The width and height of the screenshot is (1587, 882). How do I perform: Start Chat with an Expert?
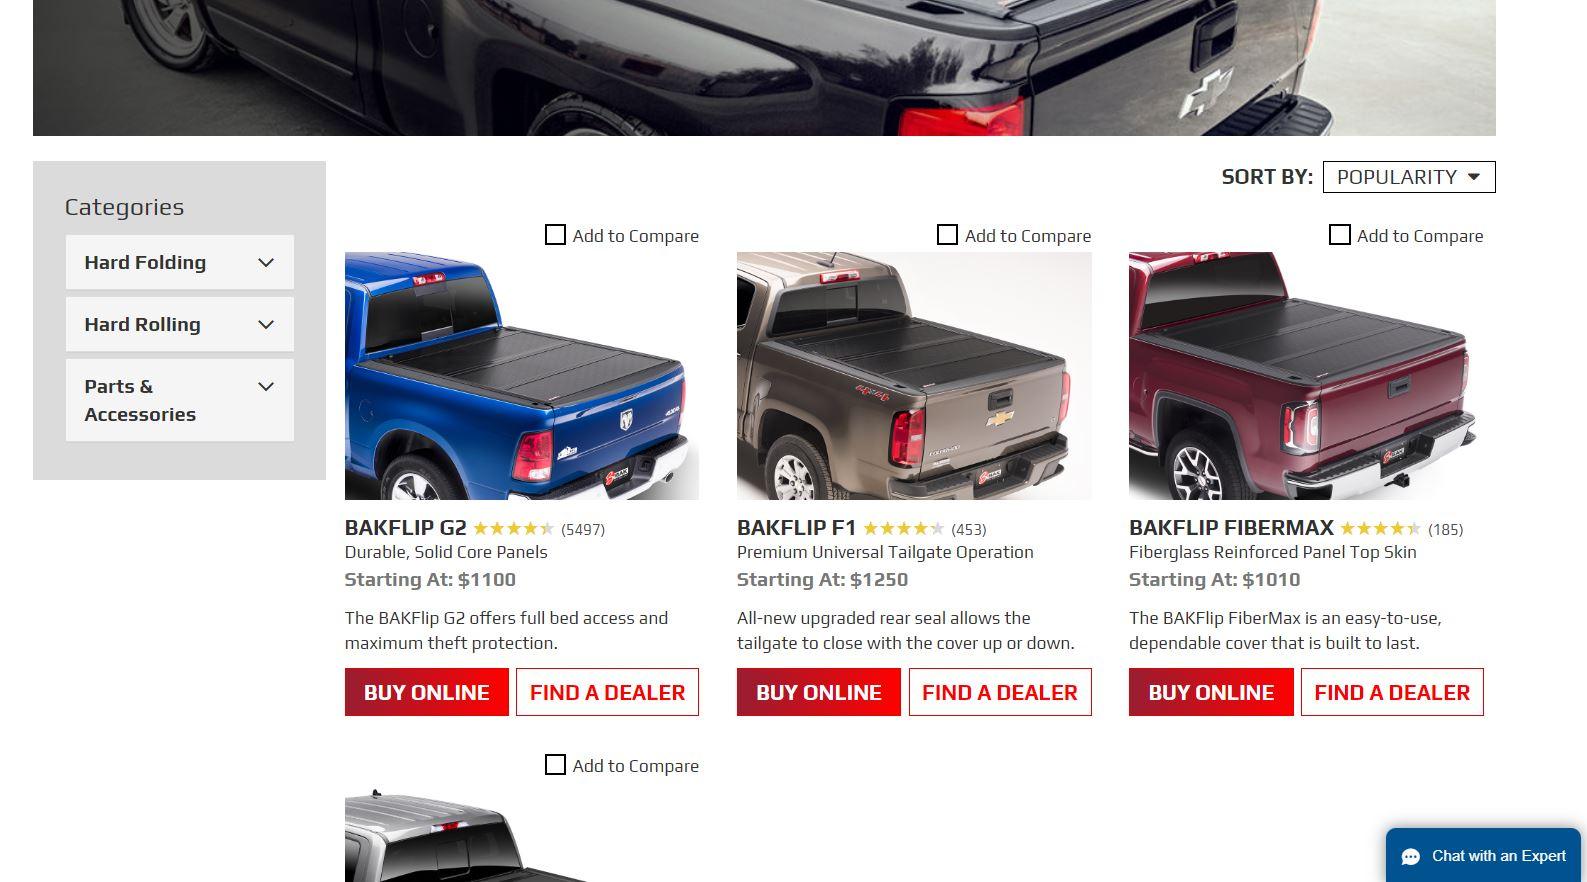tap(1484, 856)
